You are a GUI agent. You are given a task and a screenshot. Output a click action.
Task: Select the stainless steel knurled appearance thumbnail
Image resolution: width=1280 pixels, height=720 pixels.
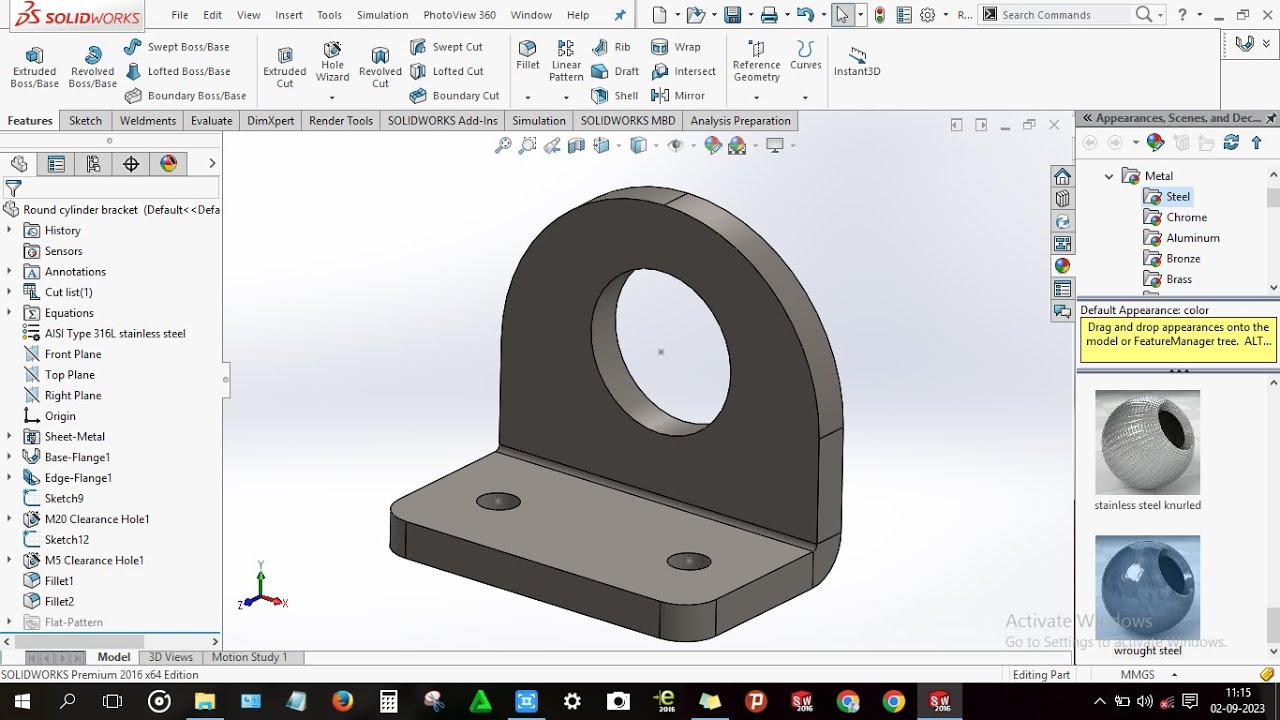point(1147,441)
